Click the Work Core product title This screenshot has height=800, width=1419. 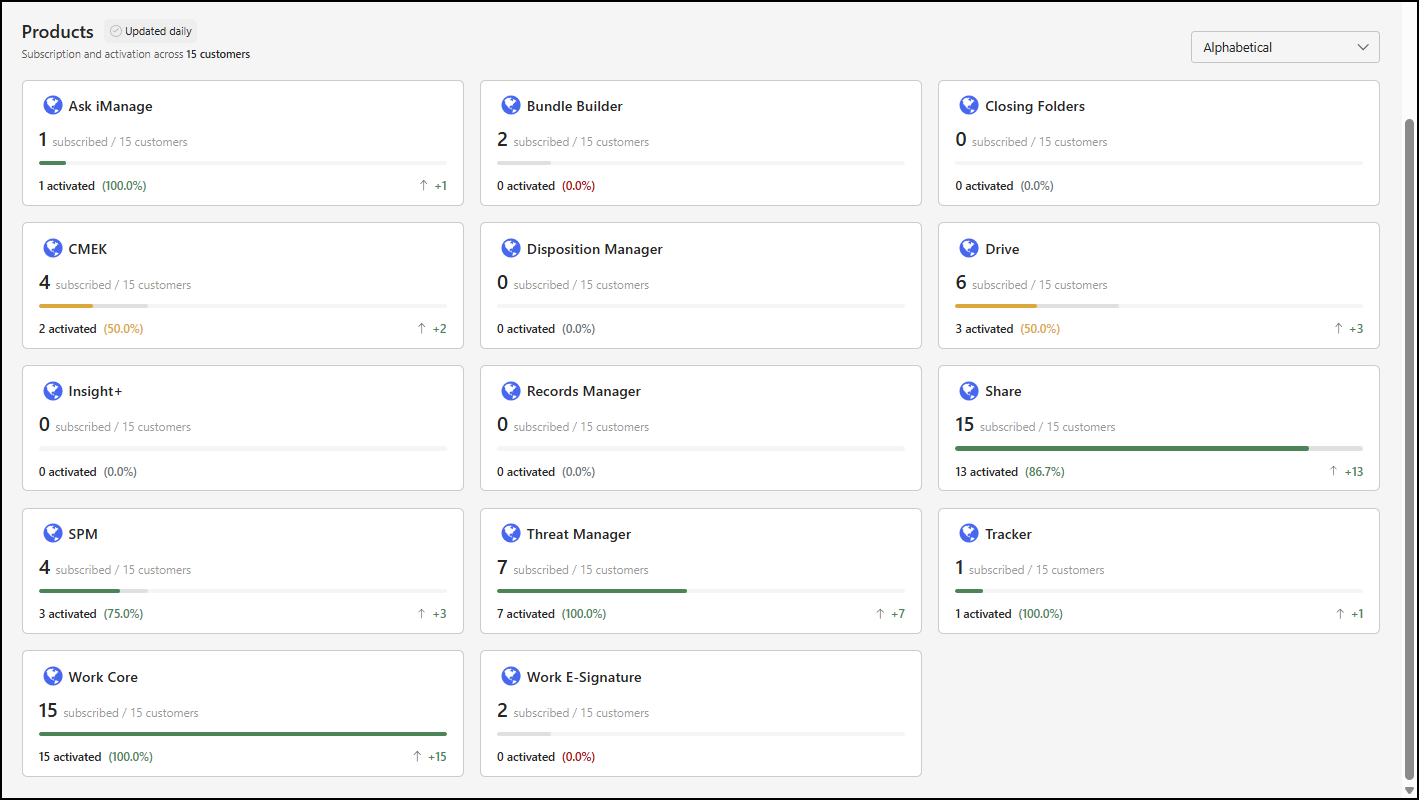[103, 677]
